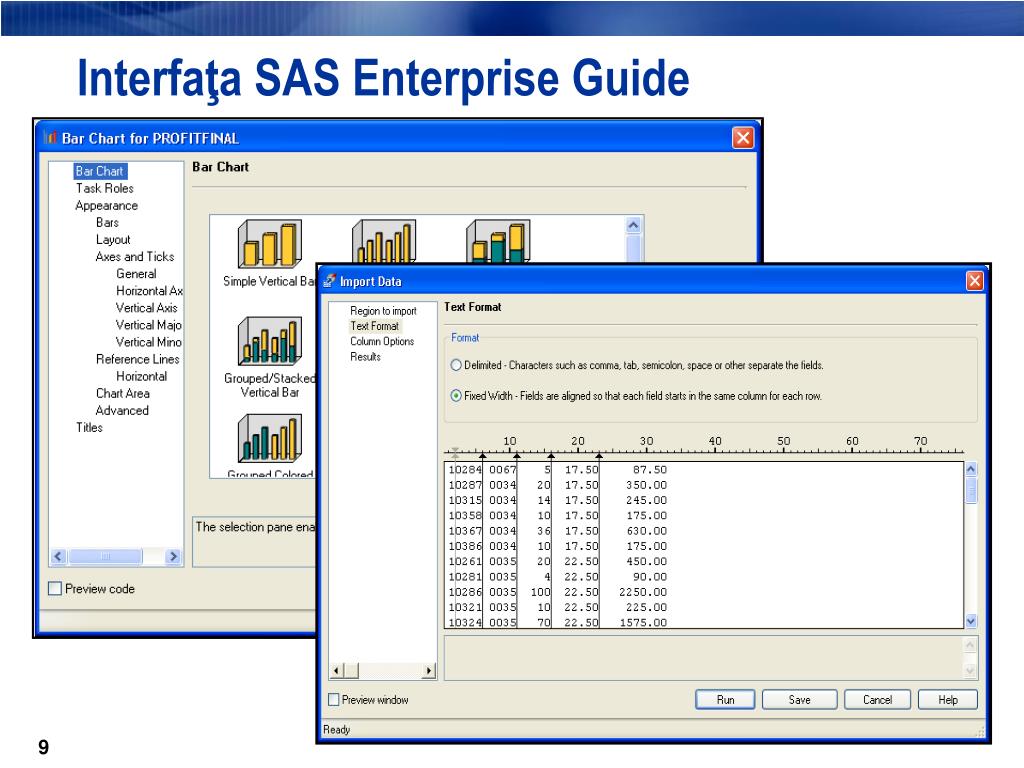Click the column break marker near position 15
The width and height of the screenshot is (1024, 768).
pos(551,456)
